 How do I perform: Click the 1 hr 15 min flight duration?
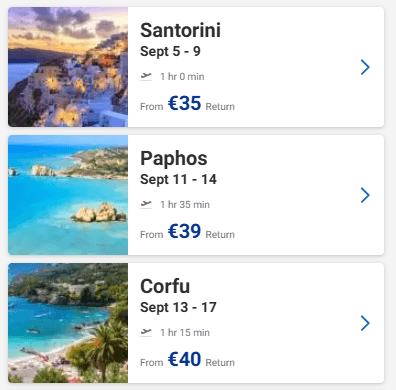coord(185,333)
